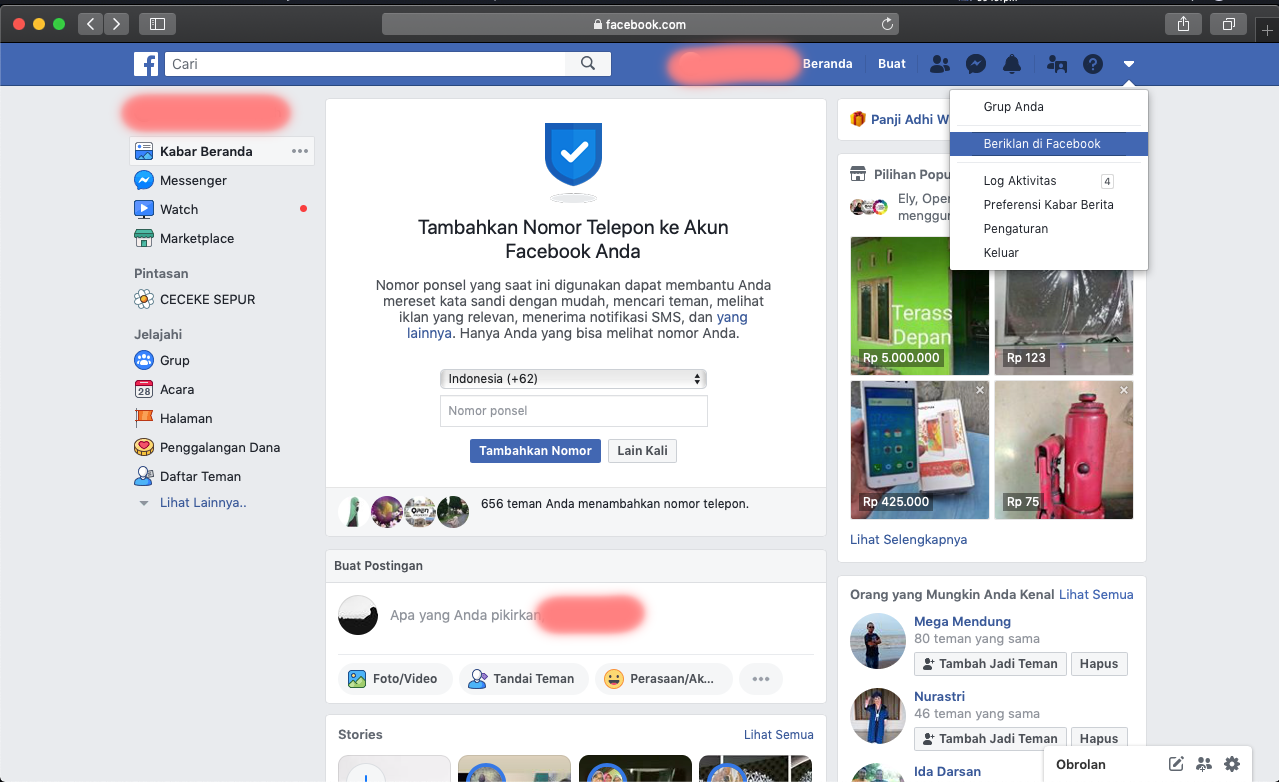The width and height of the screenshot is (1279, 782).
Task: Open Lihat Selengkapnya in marketplace
Action: point(908,539)
